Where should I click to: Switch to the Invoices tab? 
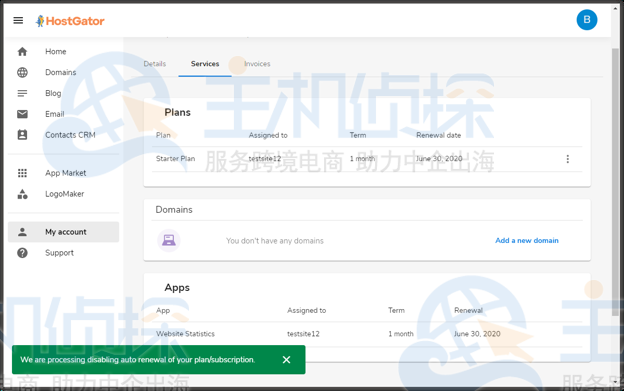point(257,64)
